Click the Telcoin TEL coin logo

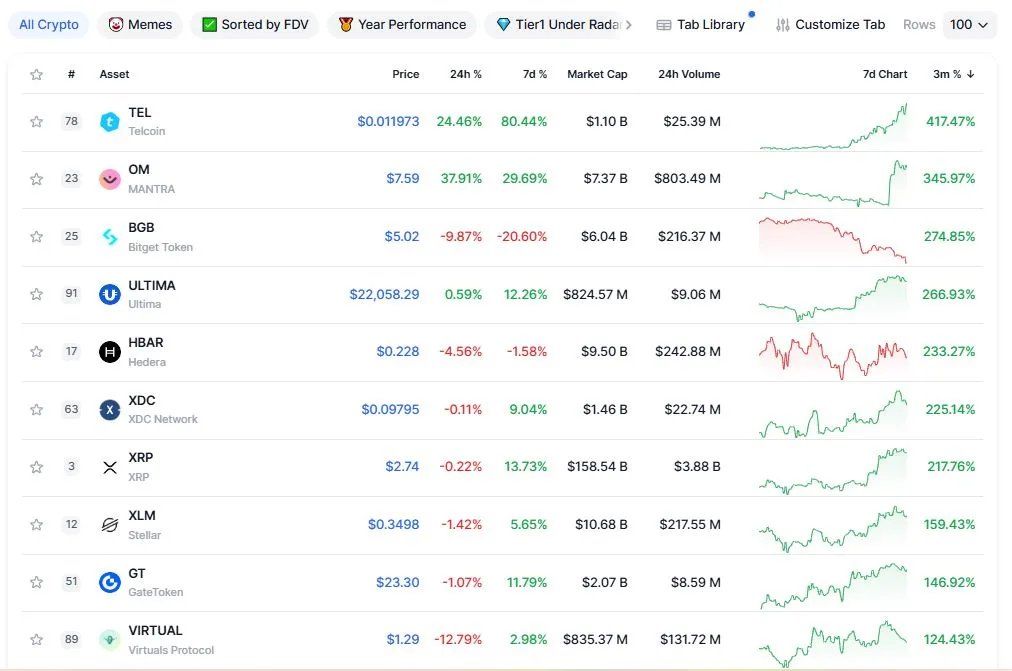coord(110,121)
